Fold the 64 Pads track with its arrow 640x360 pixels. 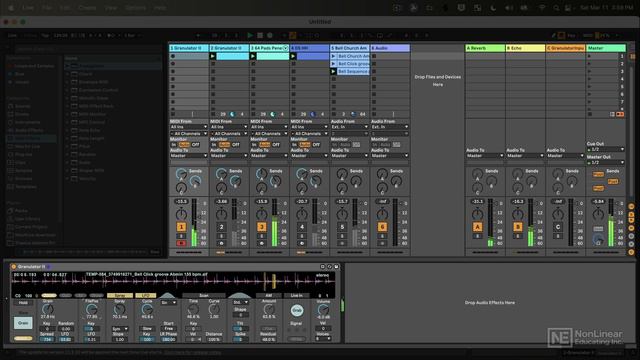pos(285,48)
